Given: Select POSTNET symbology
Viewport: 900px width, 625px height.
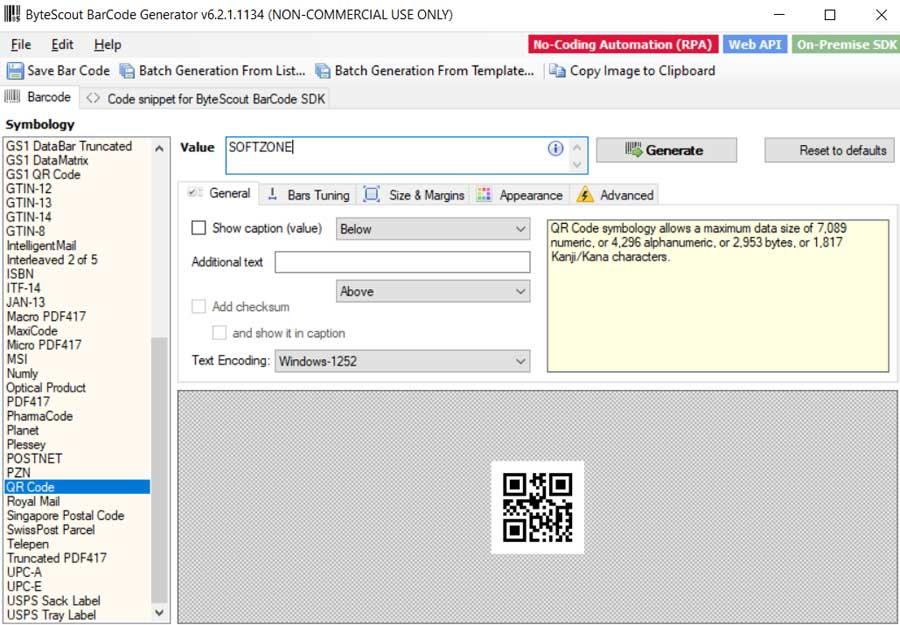Looking at the screenshot, I should click(x=34, y=459).
